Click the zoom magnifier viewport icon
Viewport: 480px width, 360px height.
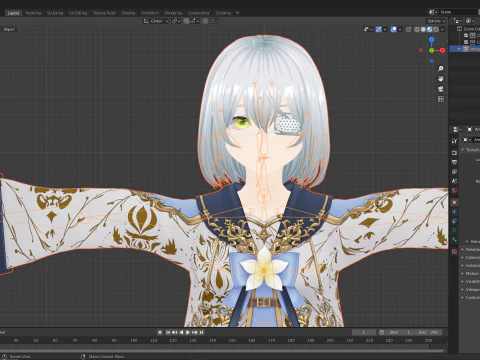[441, 69]
